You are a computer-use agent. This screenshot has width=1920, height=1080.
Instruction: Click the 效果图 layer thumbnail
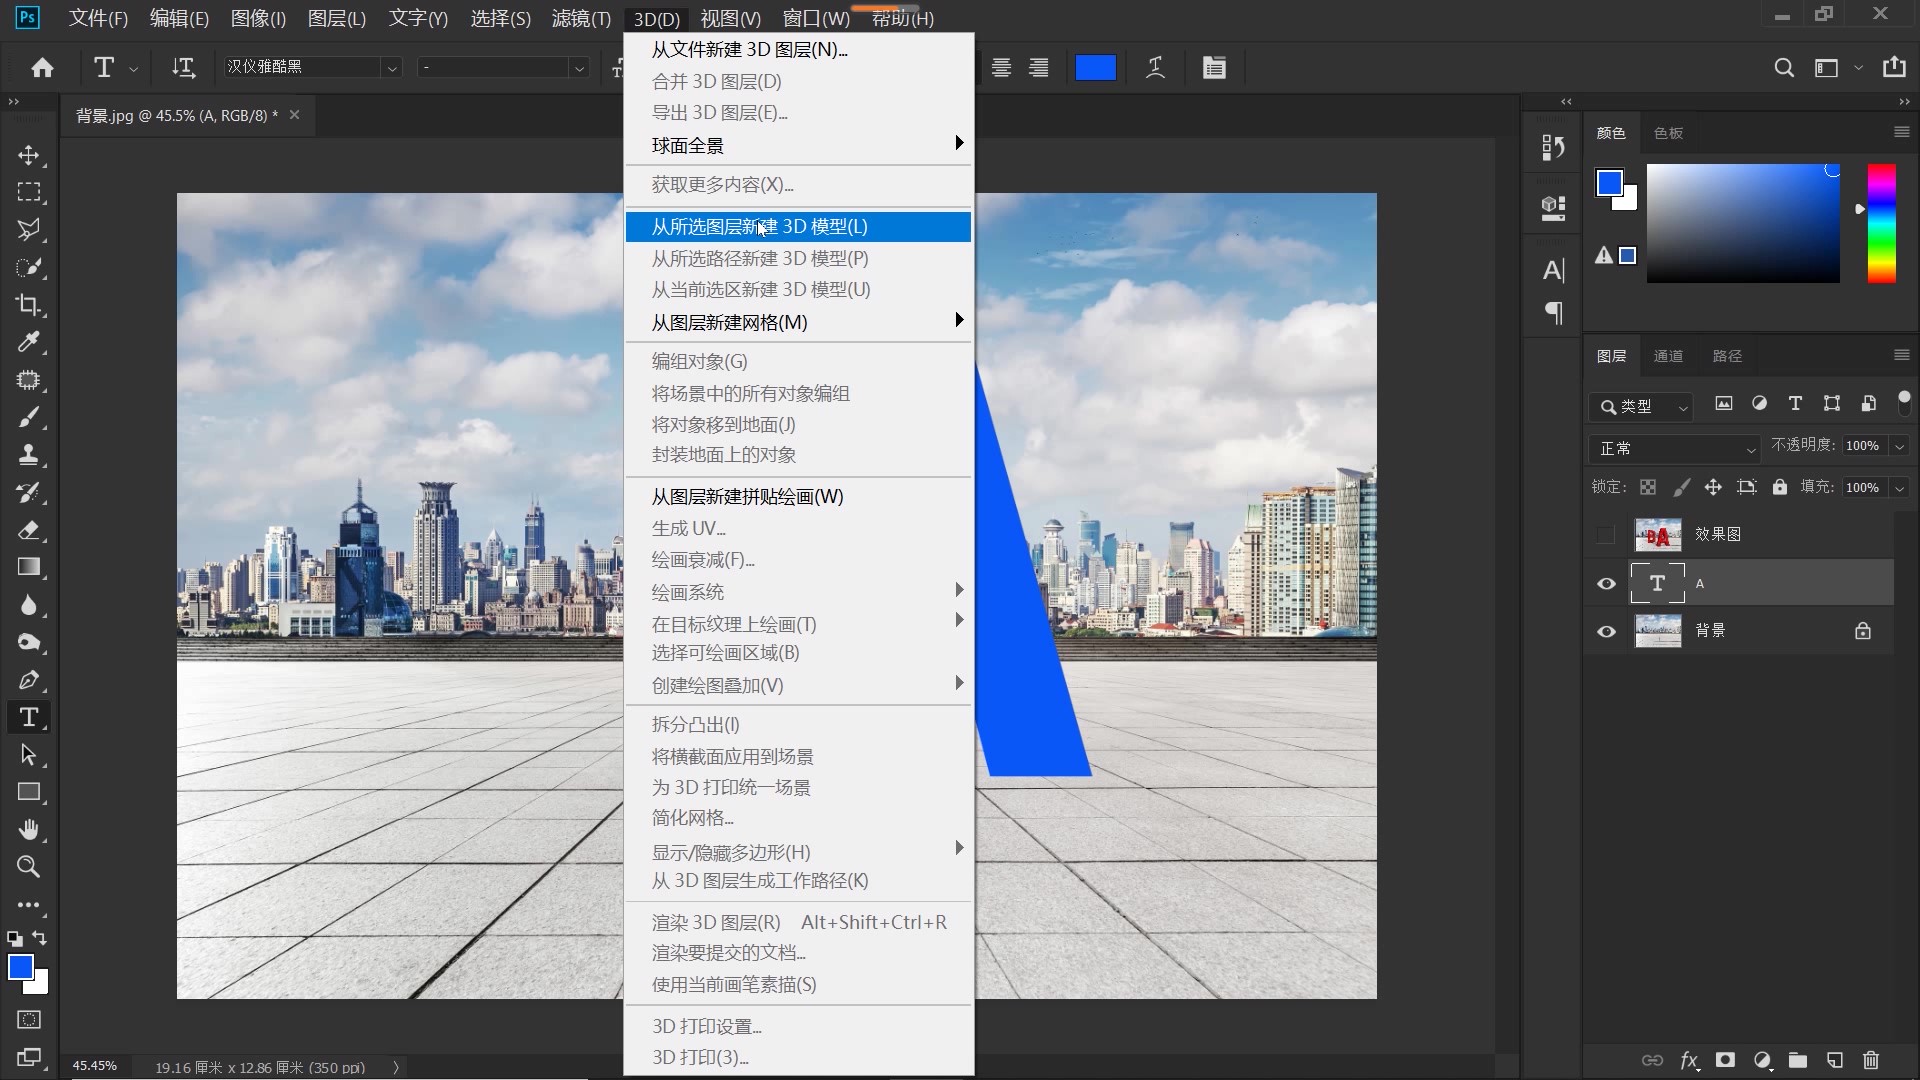pos(1657,535)
